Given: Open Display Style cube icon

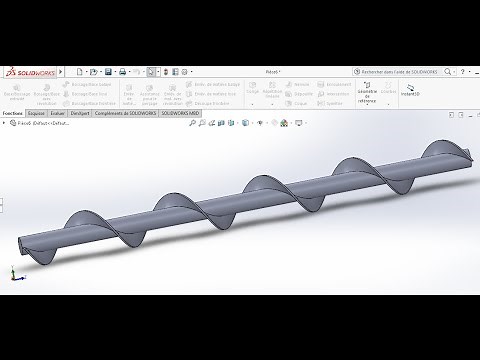Looking at the screenshot, I should [245, 123].
